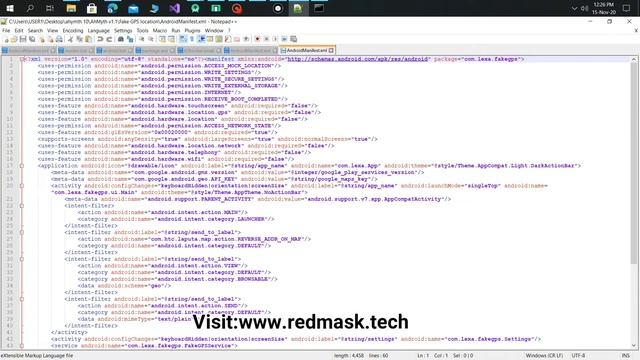The height and width of the screenshot is (360, 640).
Task: Toggle the Document Map panel
Action: pos(219,39)
